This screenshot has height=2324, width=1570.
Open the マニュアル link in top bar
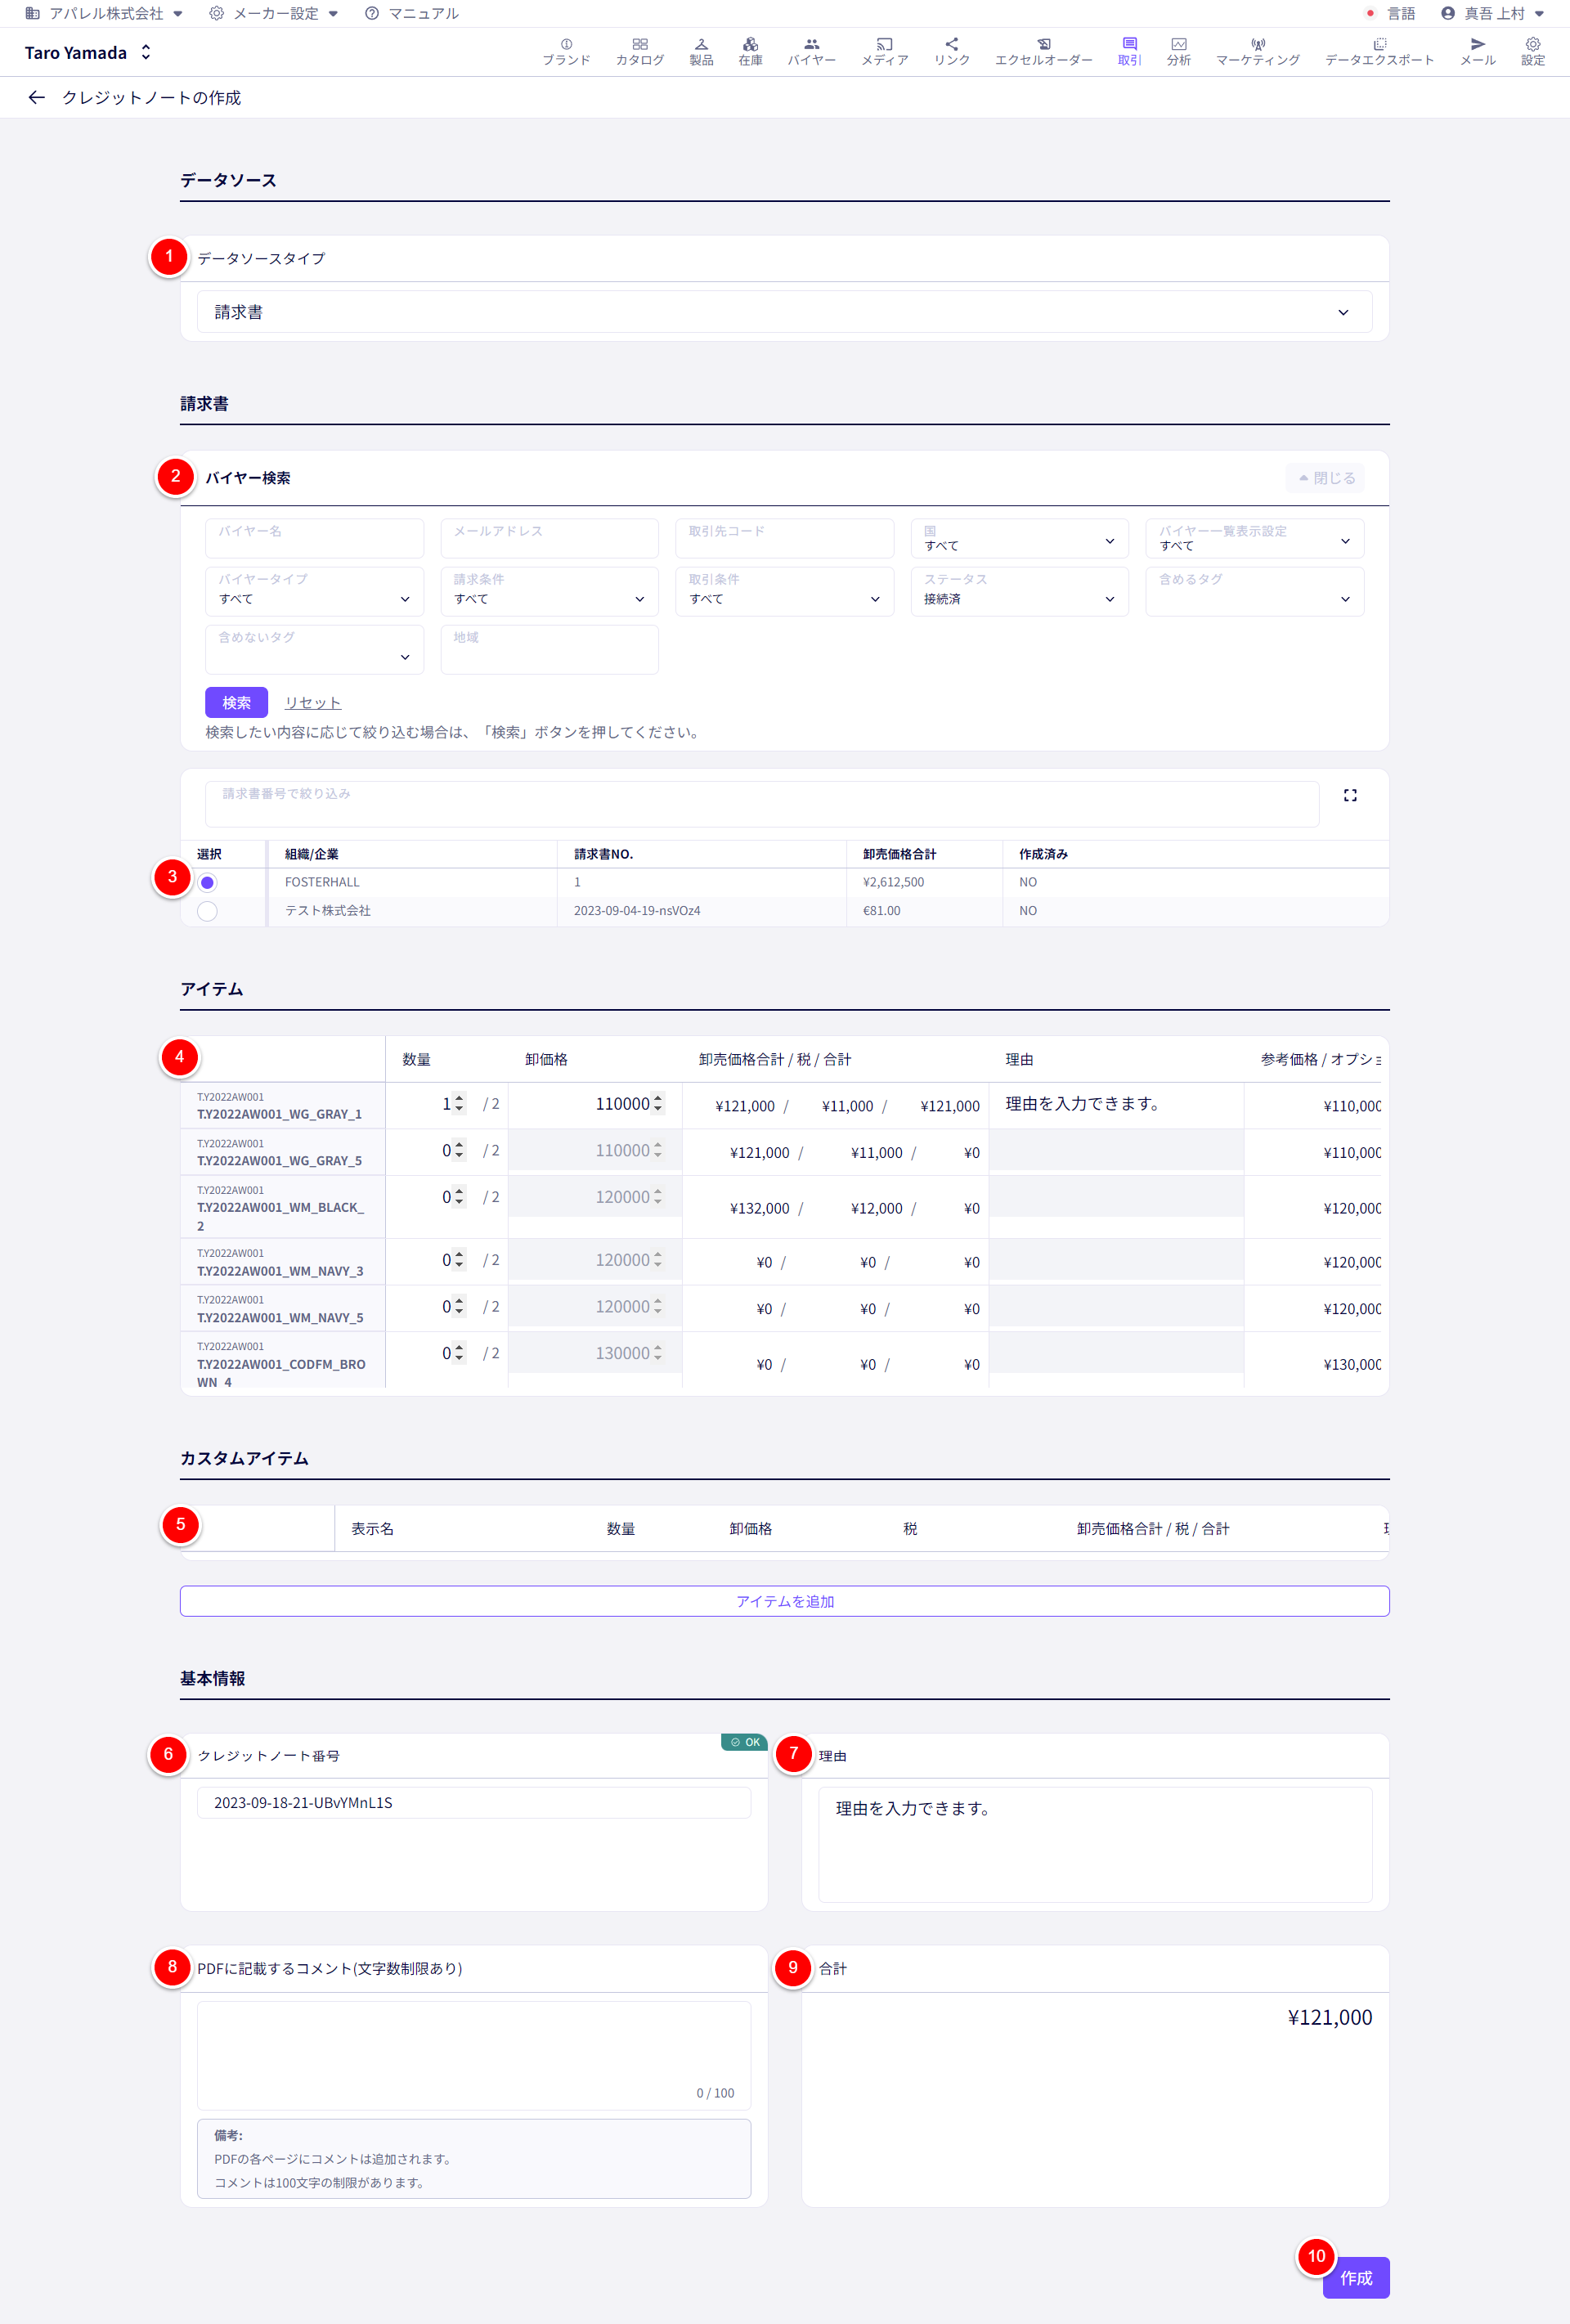click(412, 13)
